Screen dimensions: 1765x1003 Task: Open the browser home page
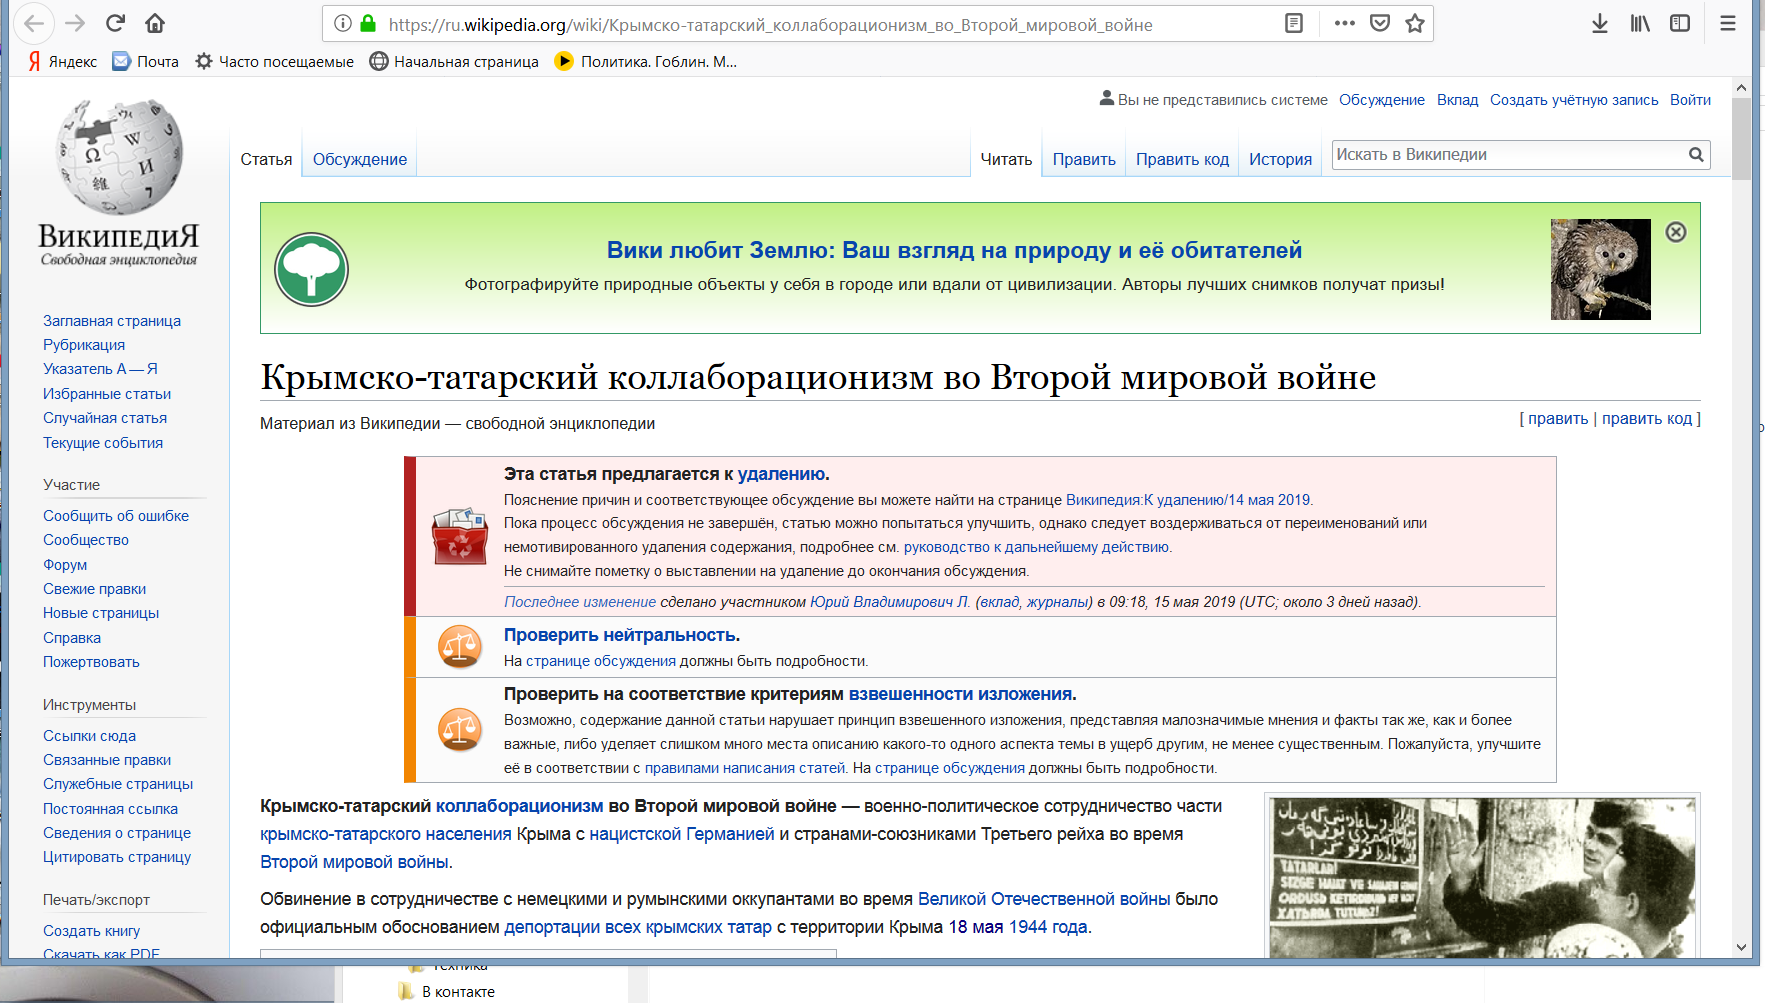pyautogui.click(x=155, y=23)
